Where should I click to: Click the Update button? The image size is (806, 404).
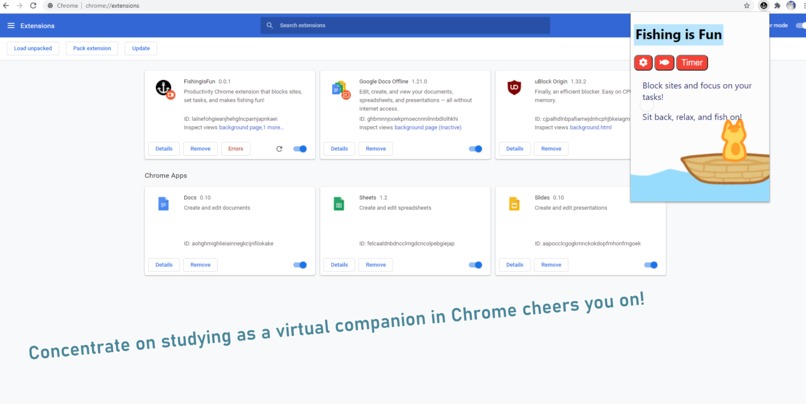point(141,48)
